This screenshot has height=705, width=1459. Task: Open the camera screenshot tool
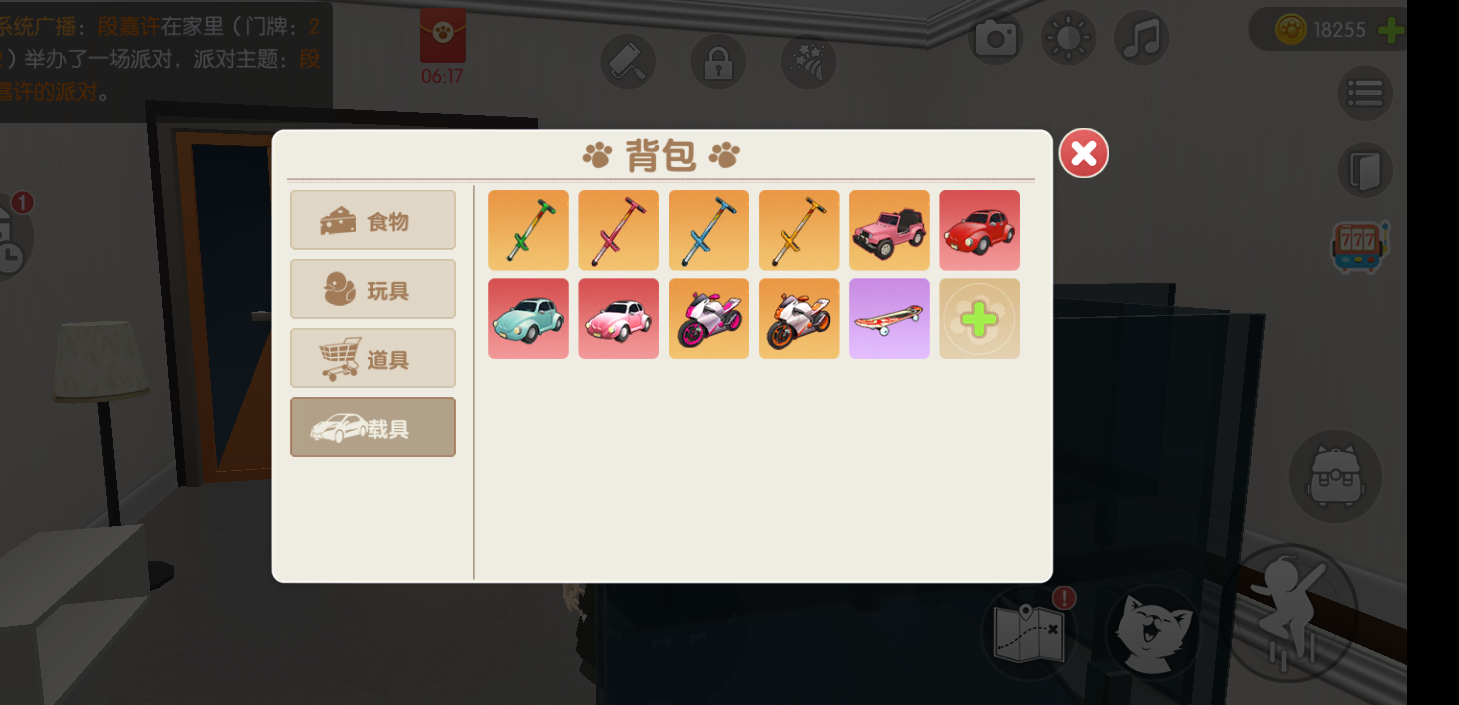click(996, 39)
